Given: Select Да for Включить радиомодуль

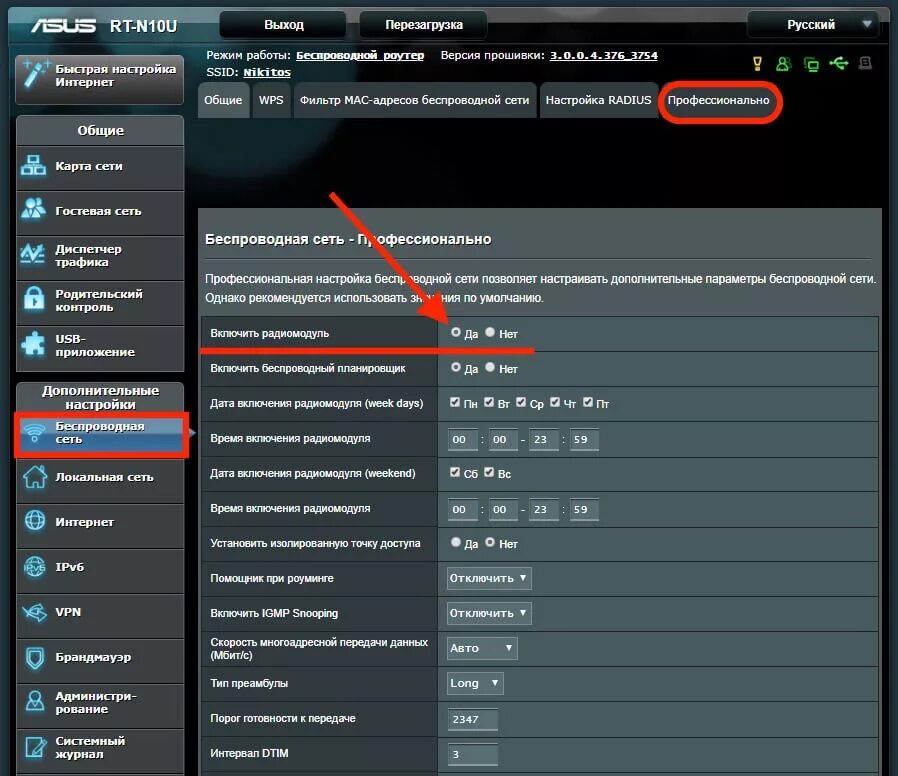Looking at the screenshot, I should [456, 332].
